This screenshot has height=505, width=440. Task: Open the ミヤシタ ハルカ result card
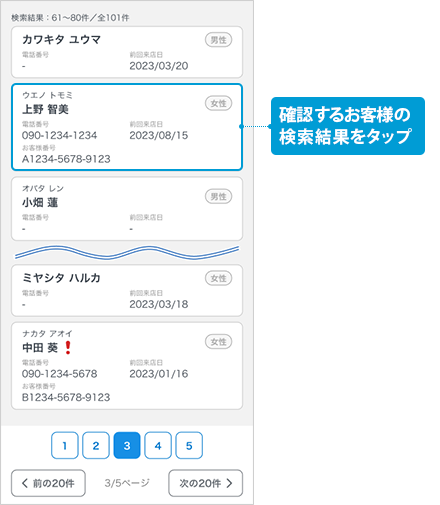pos(127,290)
